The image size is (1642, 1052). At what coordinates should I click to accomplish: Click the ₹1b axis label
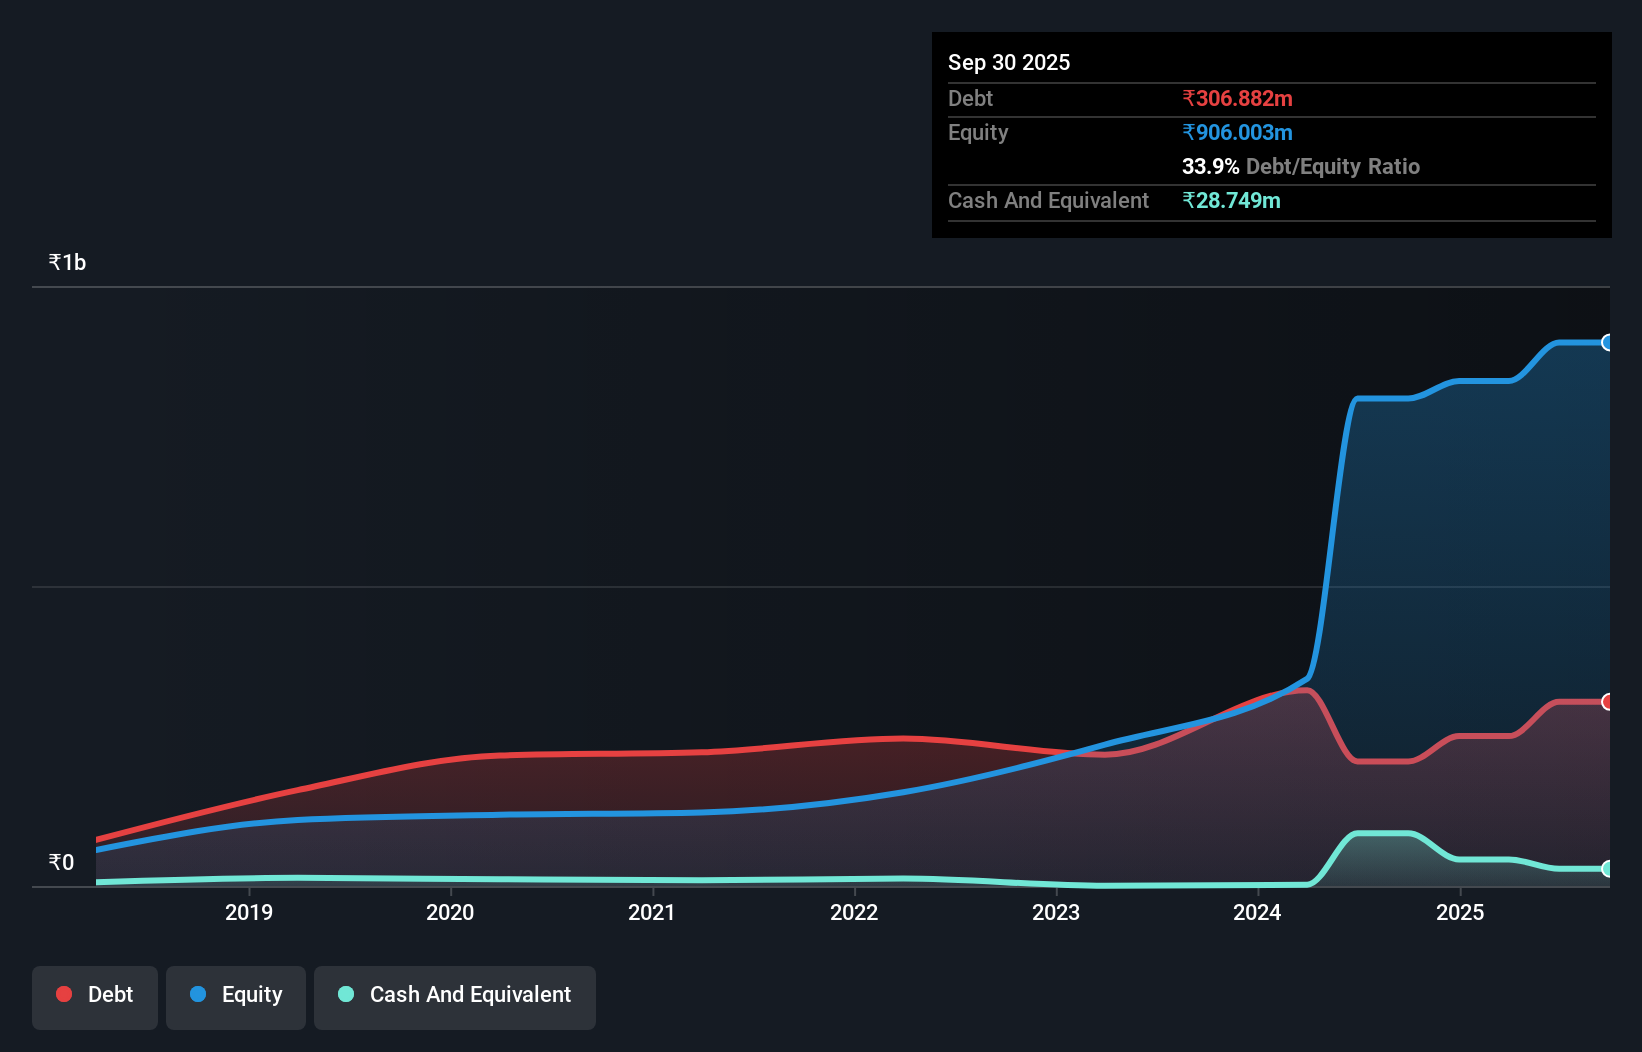coord(67,261)
